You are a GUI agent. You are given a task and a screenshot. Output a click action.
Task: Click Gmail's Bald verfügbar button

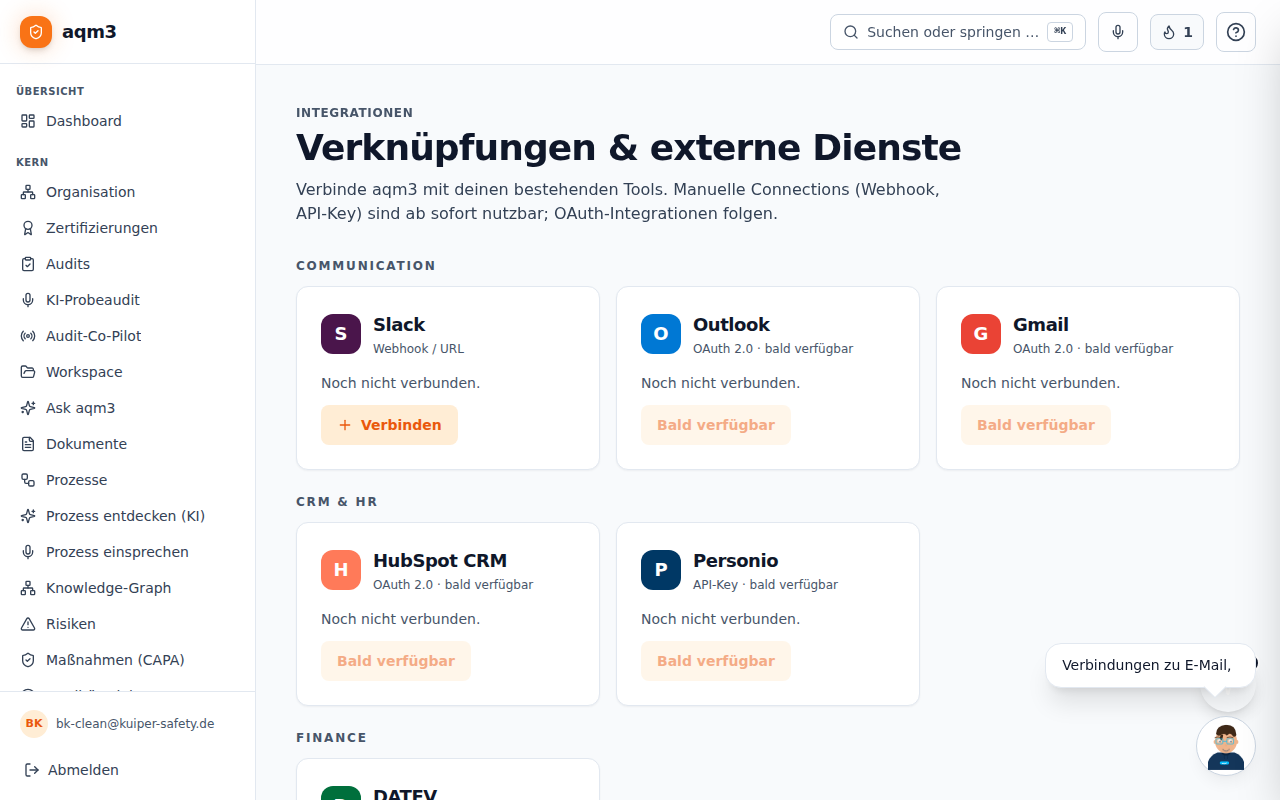point(1036,425)
